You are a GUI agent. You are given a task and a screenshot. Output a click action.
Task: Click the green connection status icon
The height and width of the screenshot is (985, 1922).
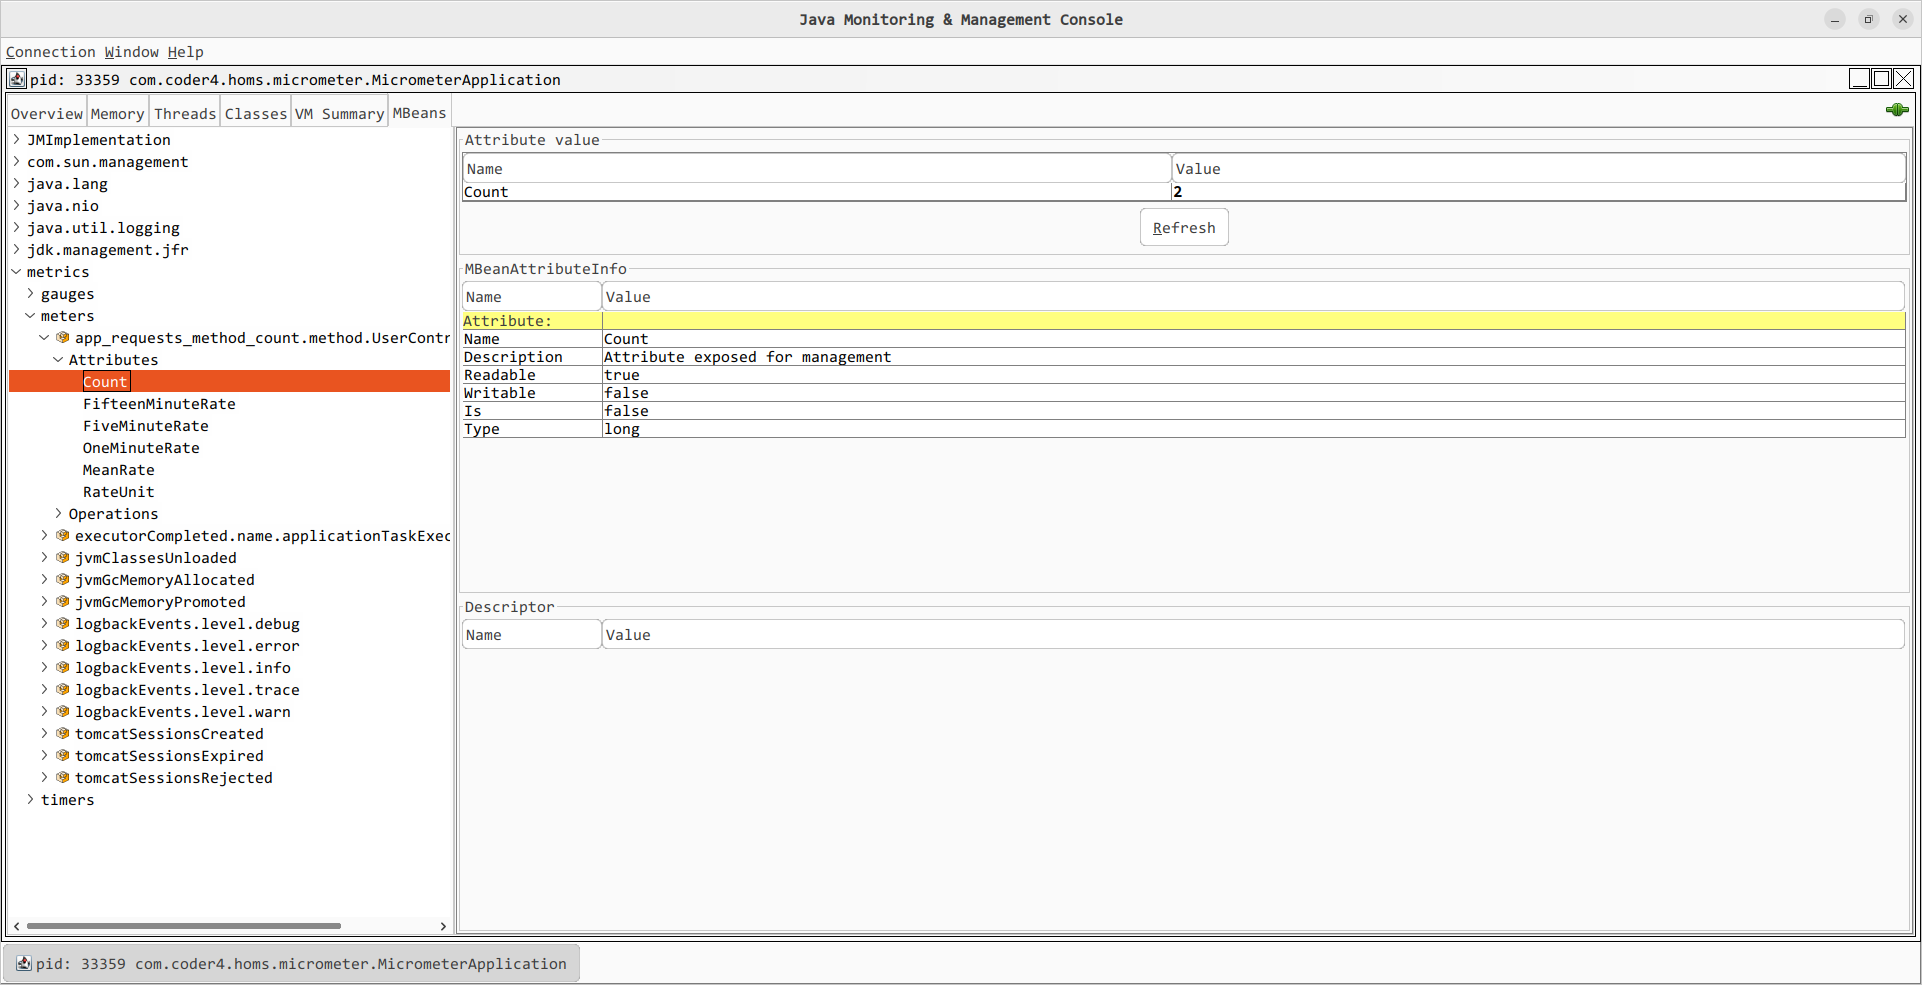coord(1896,110)
